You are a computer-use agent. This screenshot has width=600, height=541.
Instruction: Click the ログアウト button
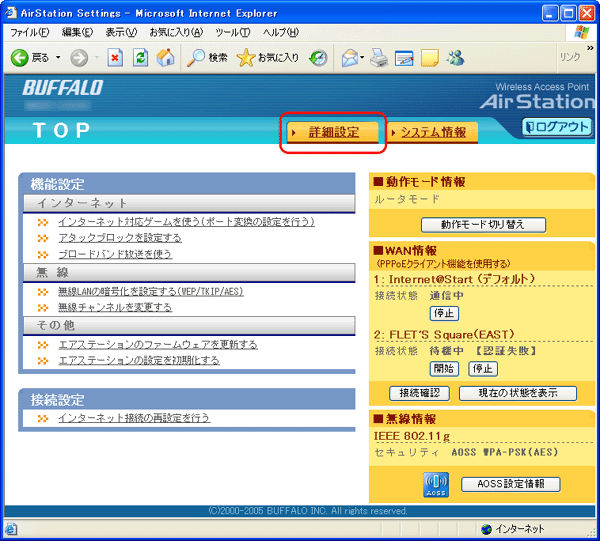point(557,127)
